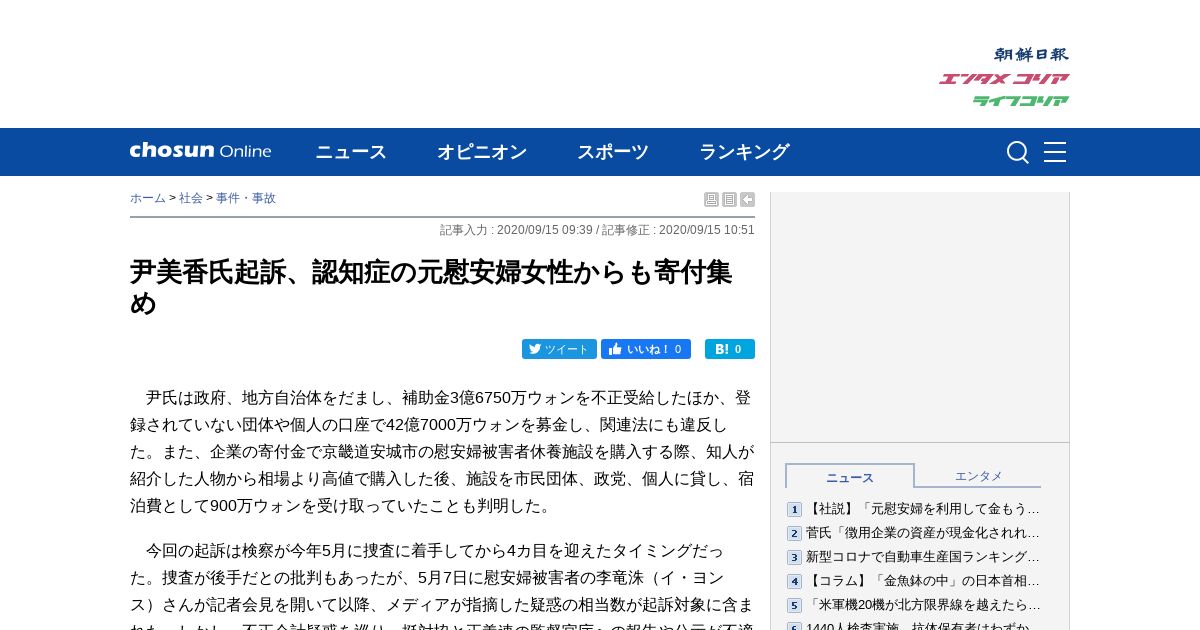This screenshot has width=1200, height=630.
Task: Click the Facebook いいね! button
Action: [646, 349]
